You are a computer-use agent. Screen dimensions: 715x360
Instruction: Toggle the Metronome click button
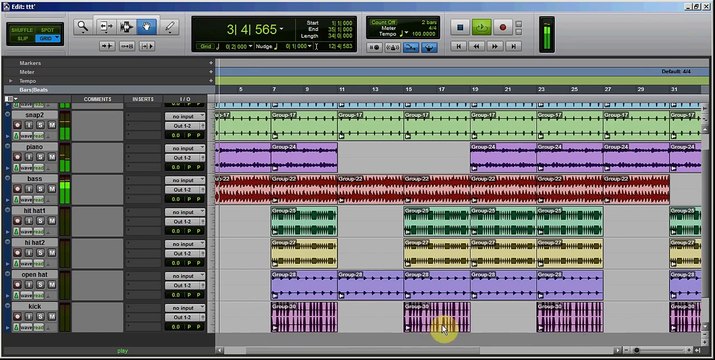click(393, 47)
